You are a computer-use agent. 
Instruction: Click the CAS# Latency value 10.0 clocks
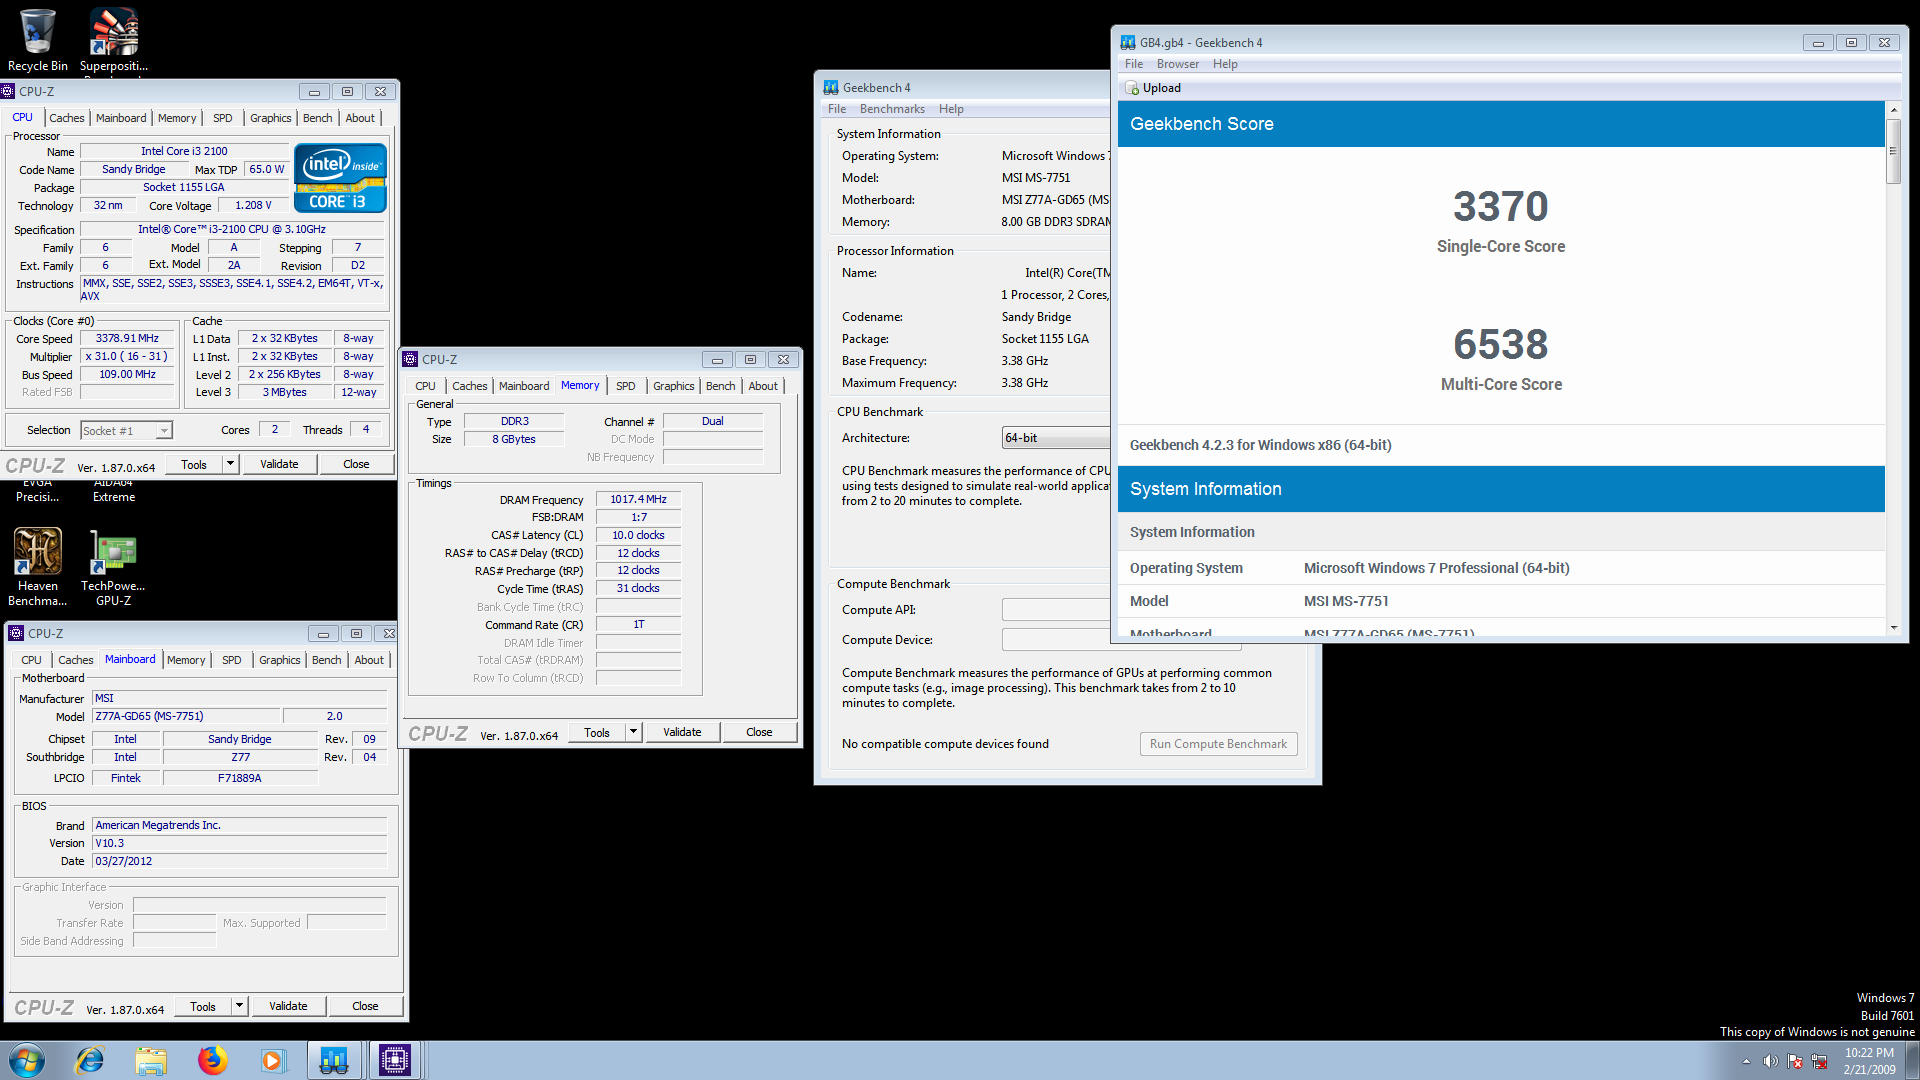click(x=638, y=535)
